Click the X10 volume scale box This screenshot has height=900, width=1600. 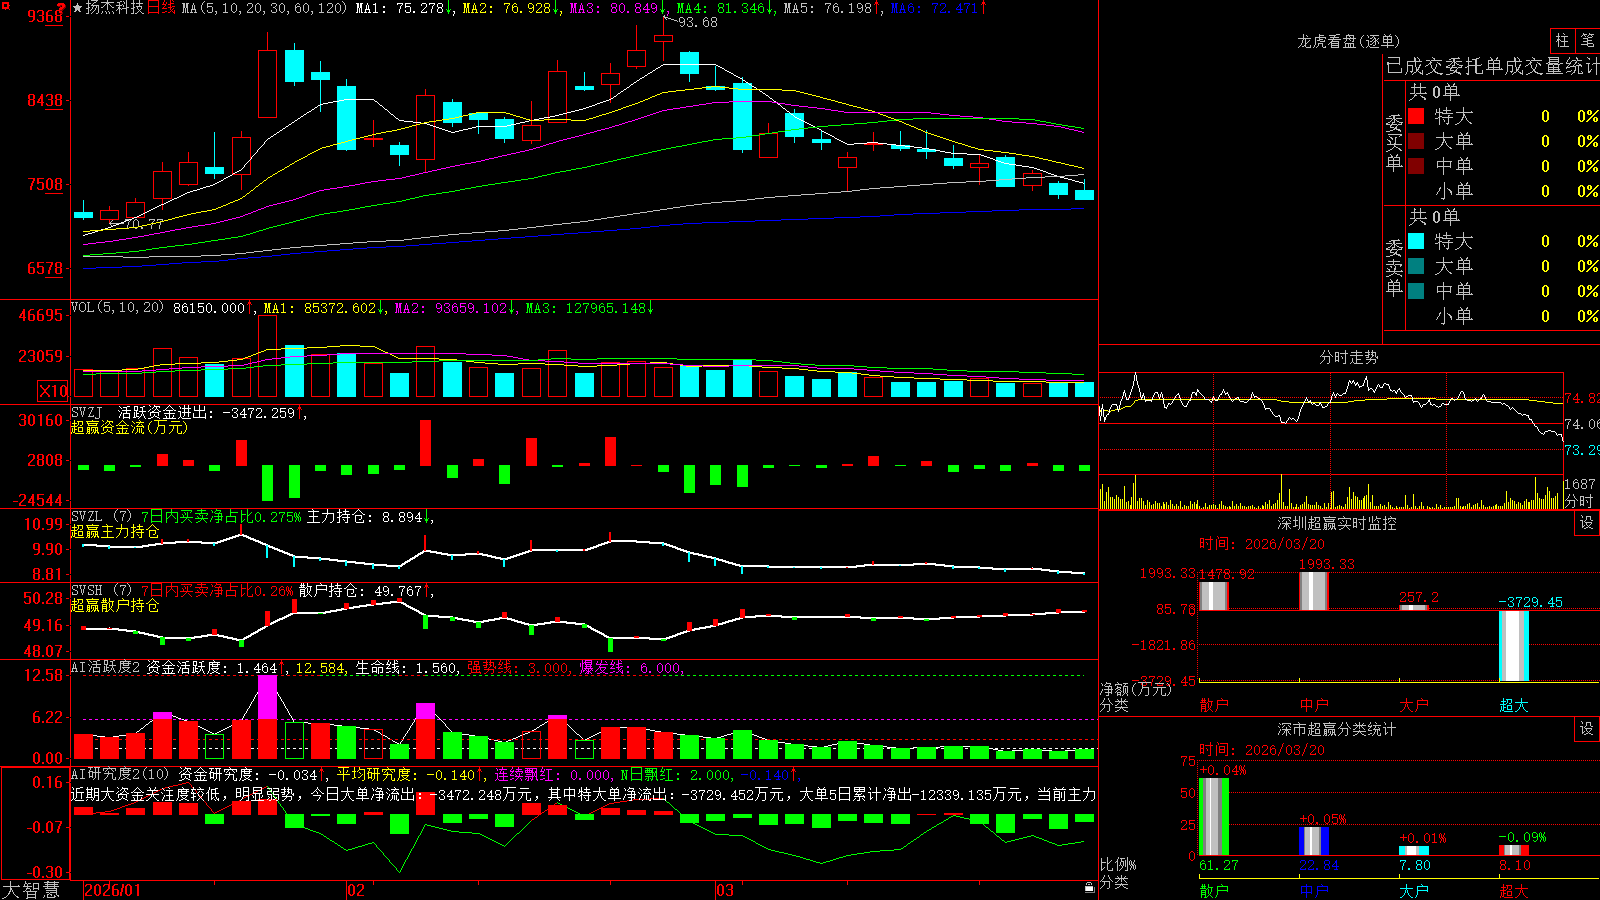(53, 391)
